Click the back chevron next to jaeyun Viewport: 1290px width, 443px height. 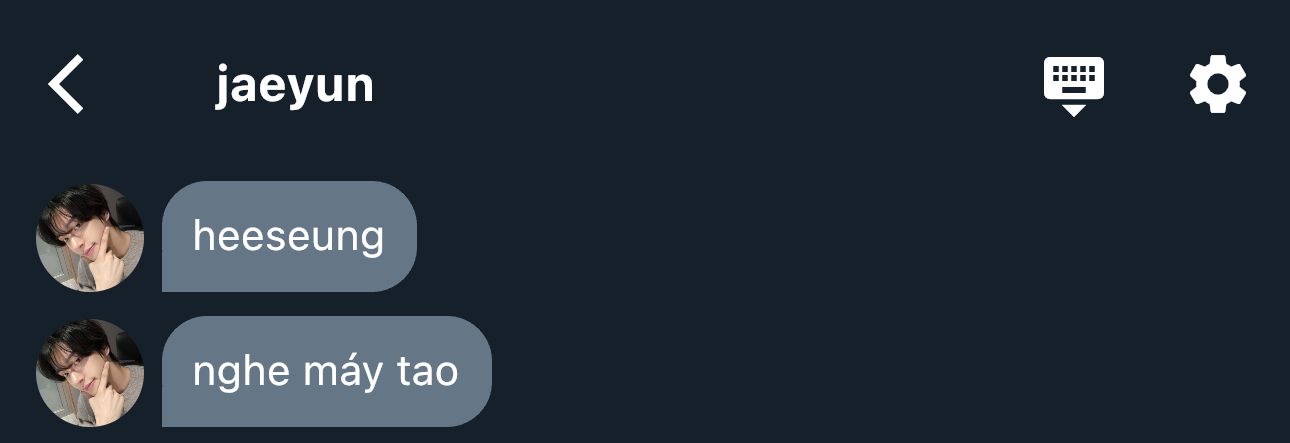[66, 85]
